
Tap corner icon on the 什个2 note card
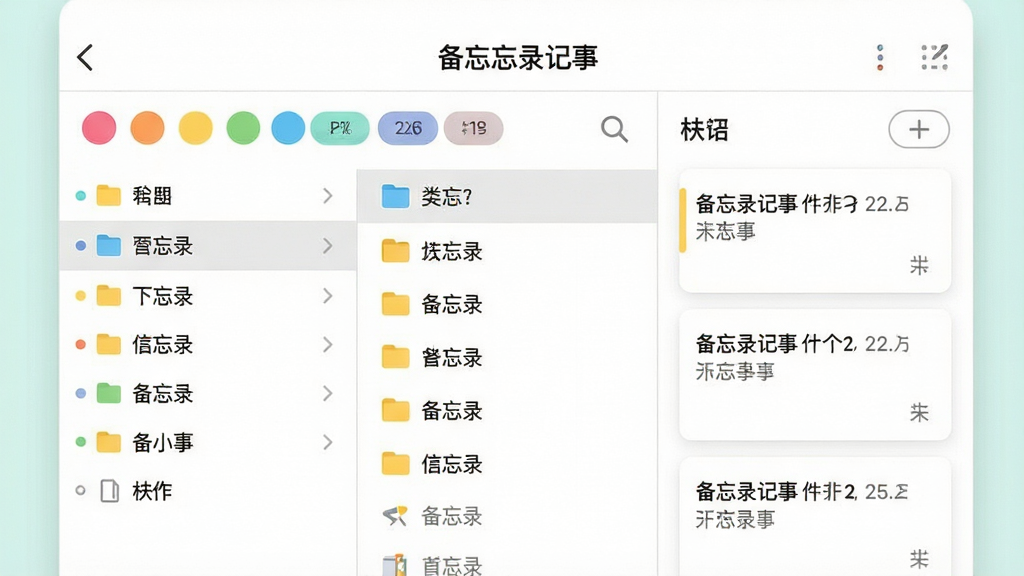[919, 412]
